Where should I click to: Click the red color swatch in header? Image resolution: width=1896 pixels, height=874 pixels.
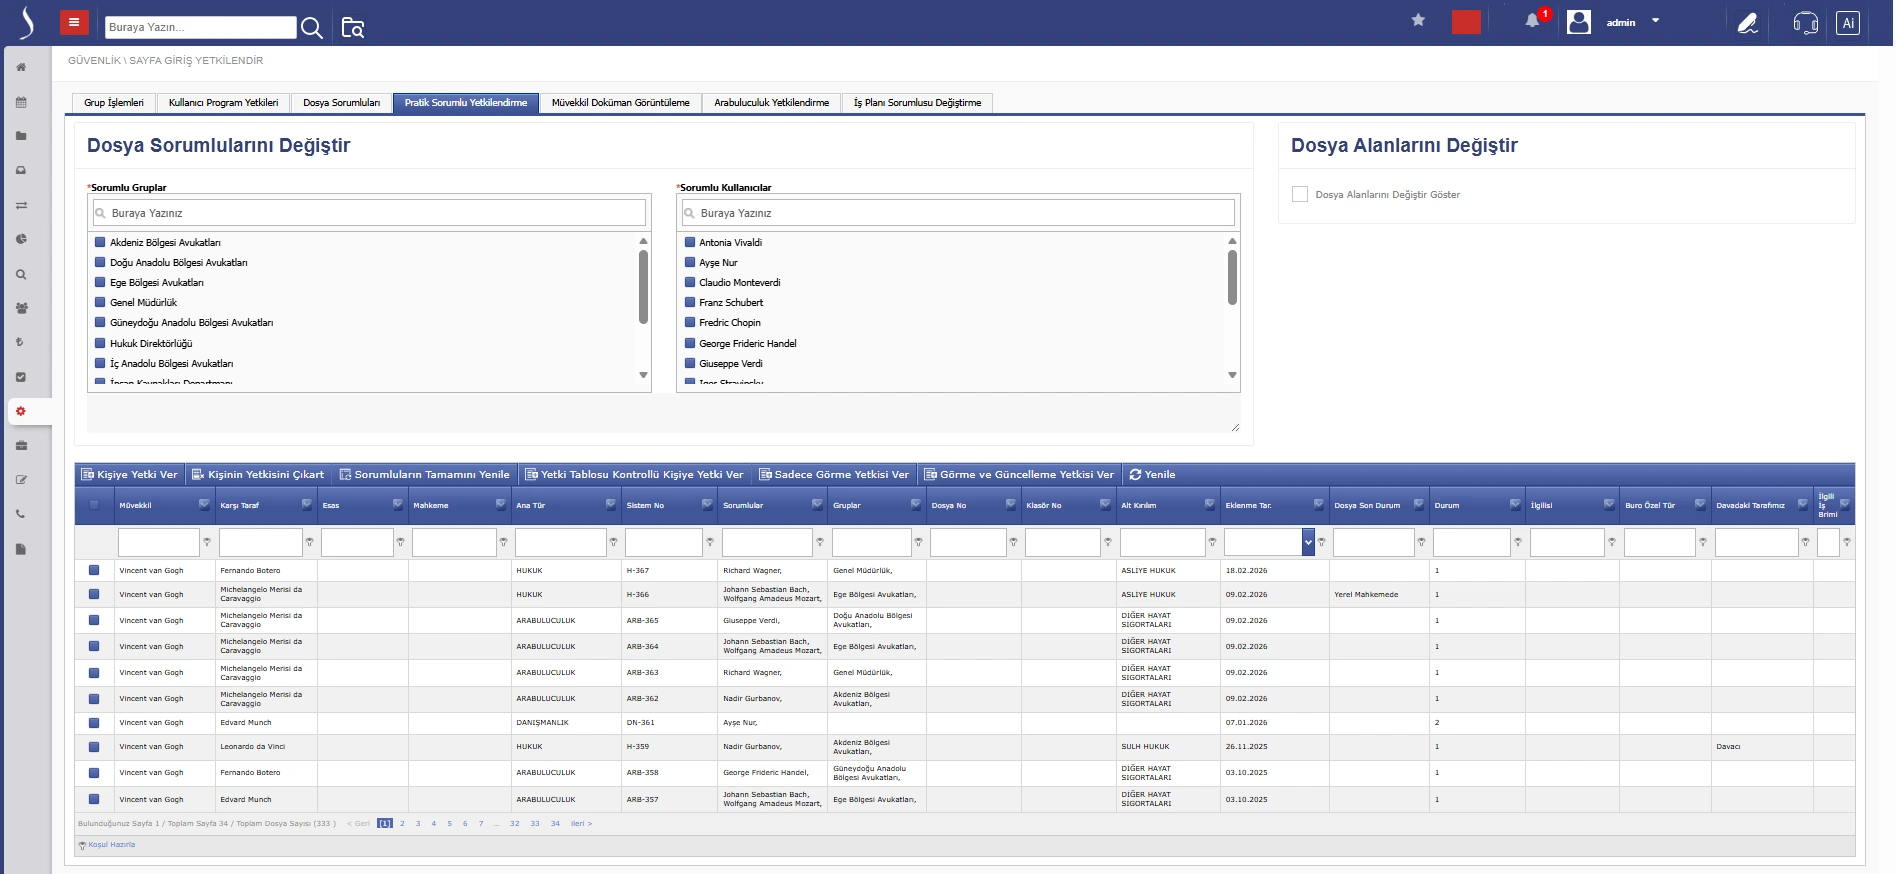coord(1466,22)
